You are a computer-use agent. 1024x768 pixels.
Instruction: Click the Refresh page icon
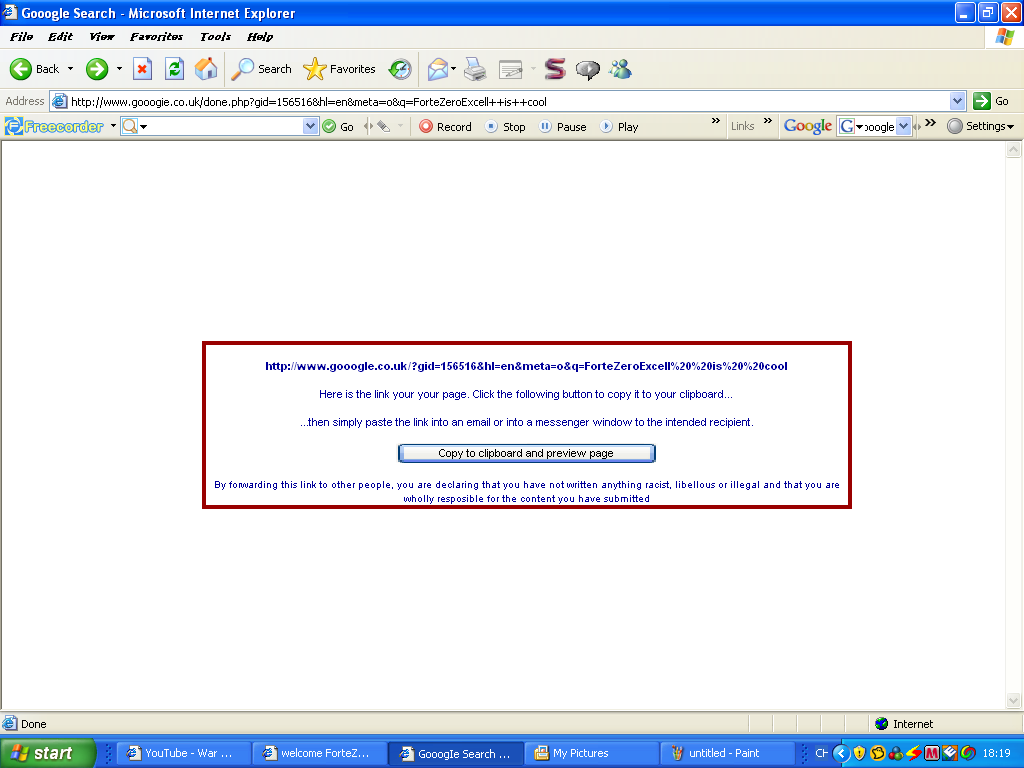pos(174,69)
